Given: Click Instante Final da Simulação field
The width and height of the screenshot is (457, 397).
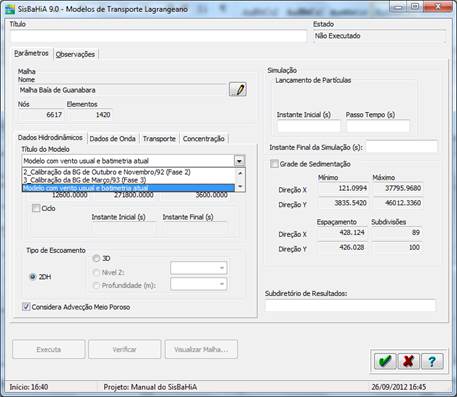Looking at the screenshot, I should (402, 147).
